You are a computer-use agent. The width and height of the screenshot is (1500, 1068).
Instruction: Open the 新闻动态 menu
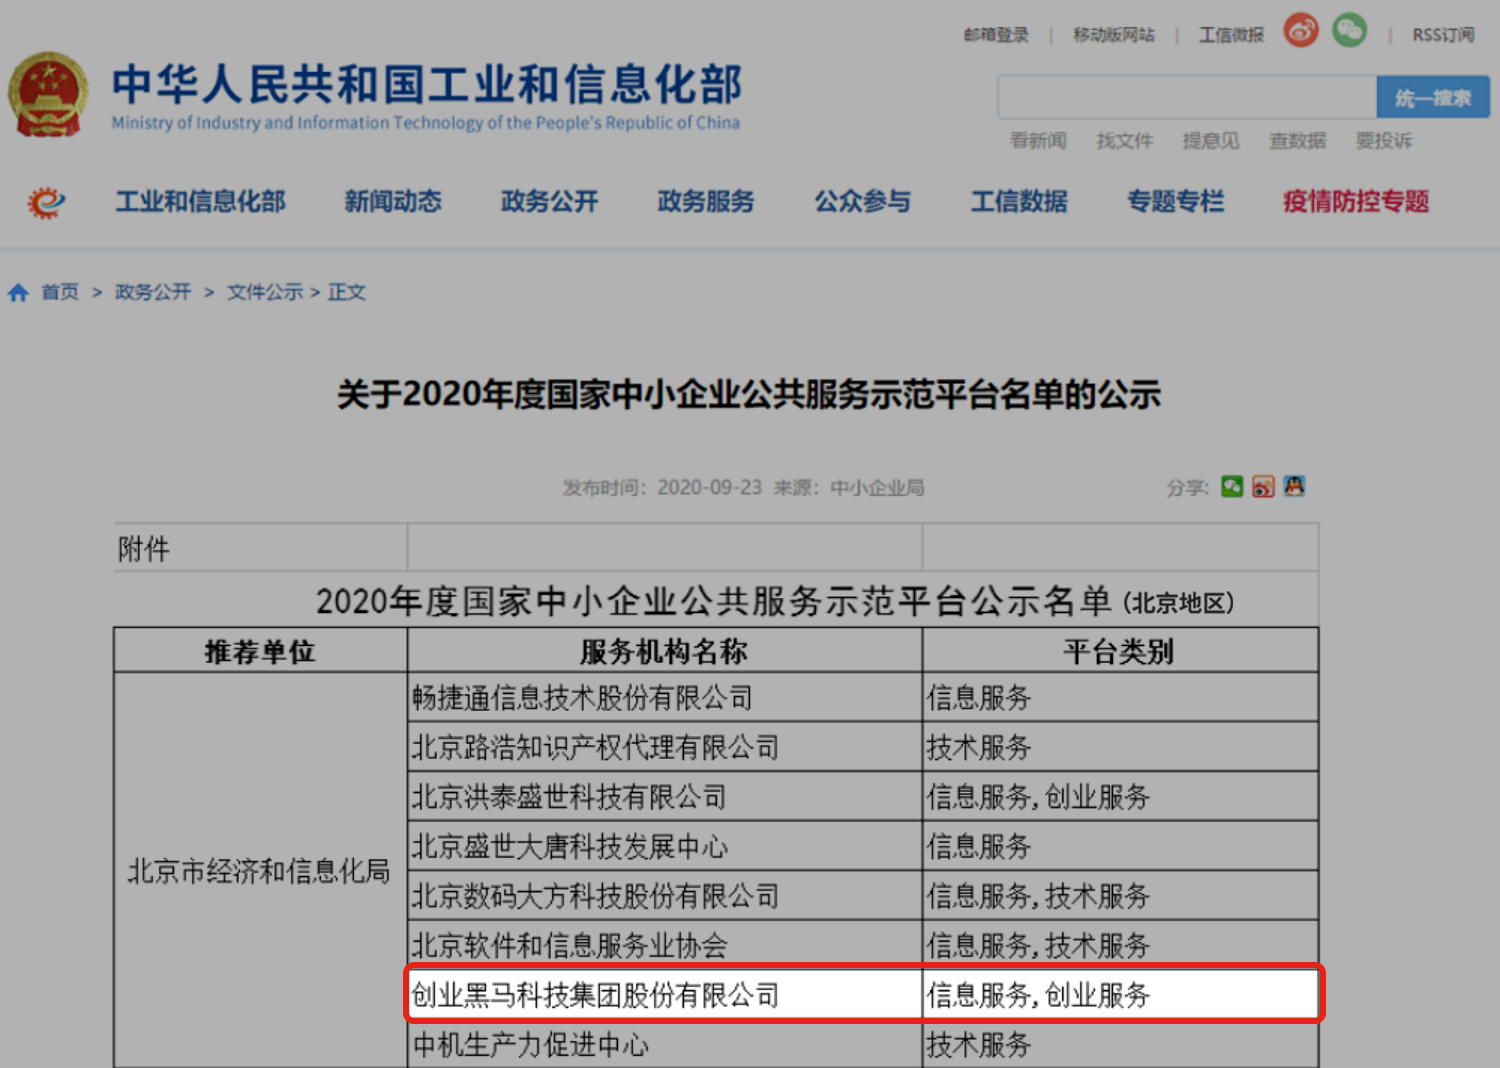pos(393,202)
